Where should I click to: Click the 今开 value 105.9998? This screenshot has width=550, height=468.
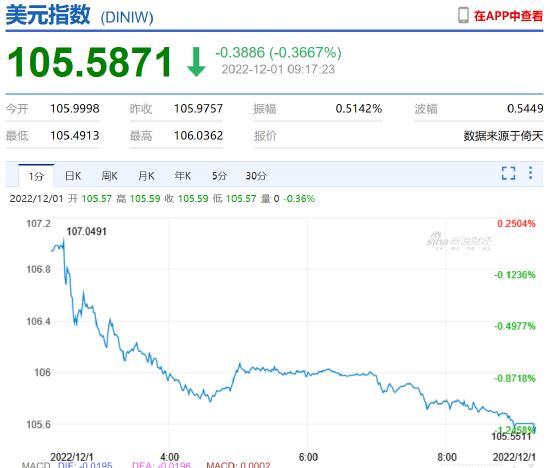tap(75, 108)
